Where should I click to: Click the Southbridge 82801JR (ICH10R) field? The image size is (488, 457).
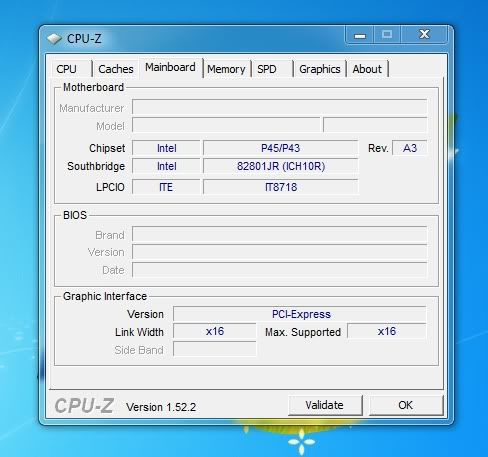coord(280,166)
